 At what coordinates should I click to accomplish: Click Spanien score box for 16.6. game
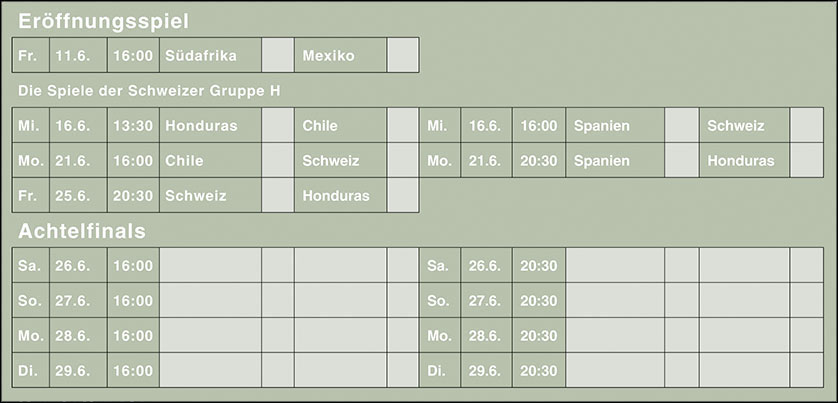coord(681,126)
